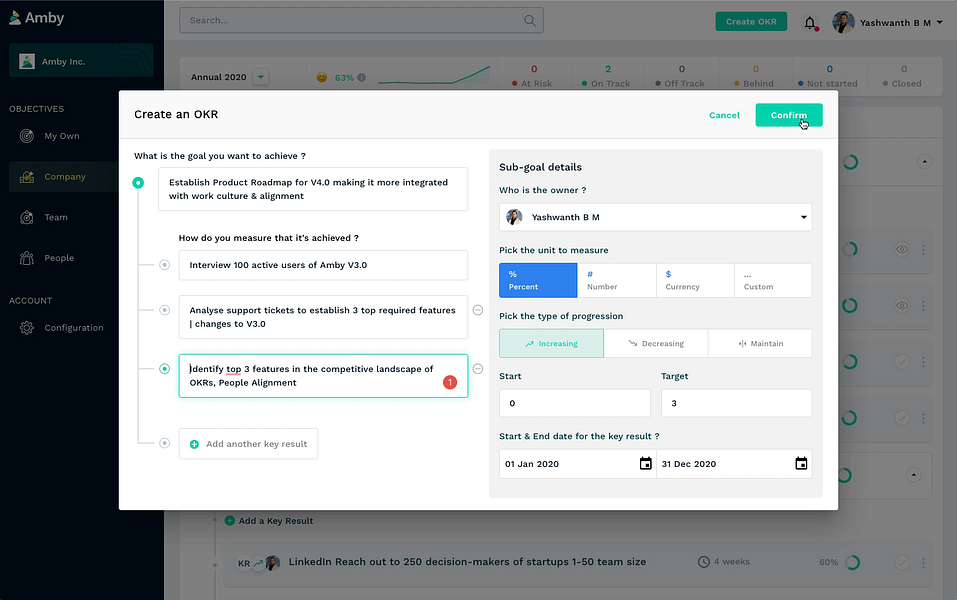Click the Create OKR button
The image size is (957, 600).
click(x=751, y=21)
